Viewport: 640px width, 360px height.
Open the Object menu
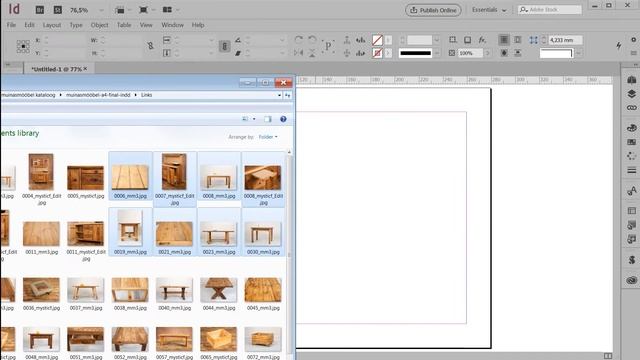pos(100,25)
